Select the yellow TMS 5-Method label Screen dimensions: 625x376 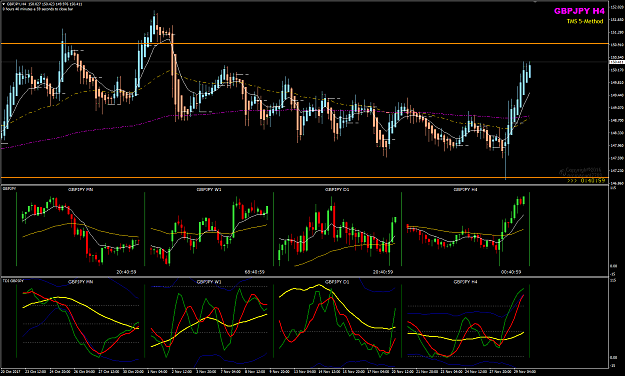coord(585,22)
